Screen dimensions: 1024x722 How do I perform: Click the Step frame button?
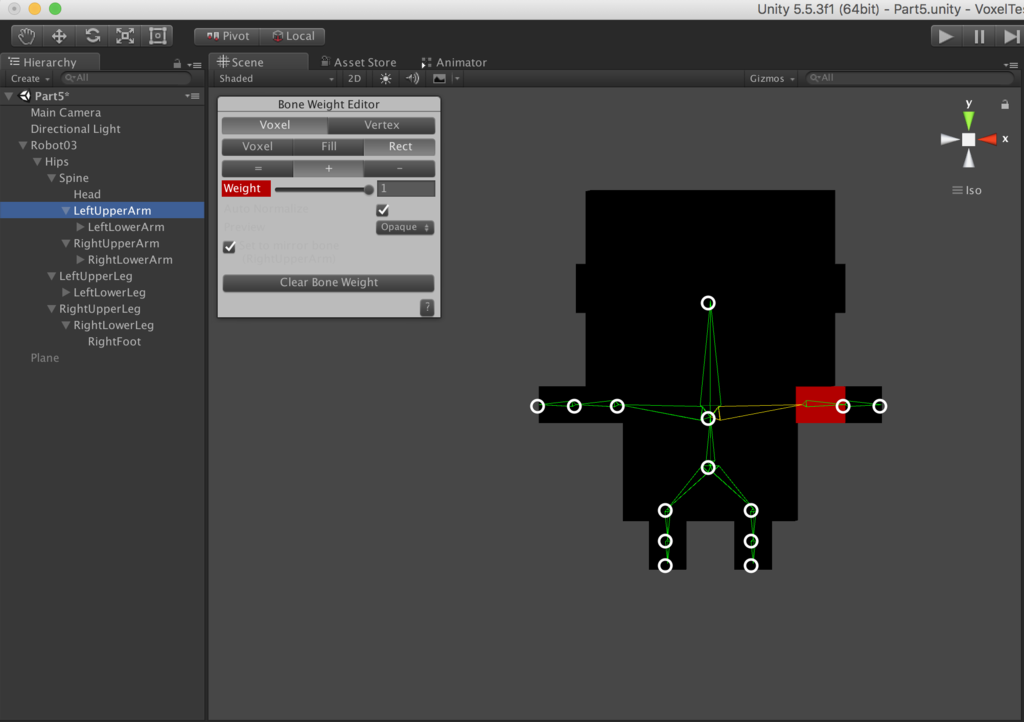click(1010, 36)
